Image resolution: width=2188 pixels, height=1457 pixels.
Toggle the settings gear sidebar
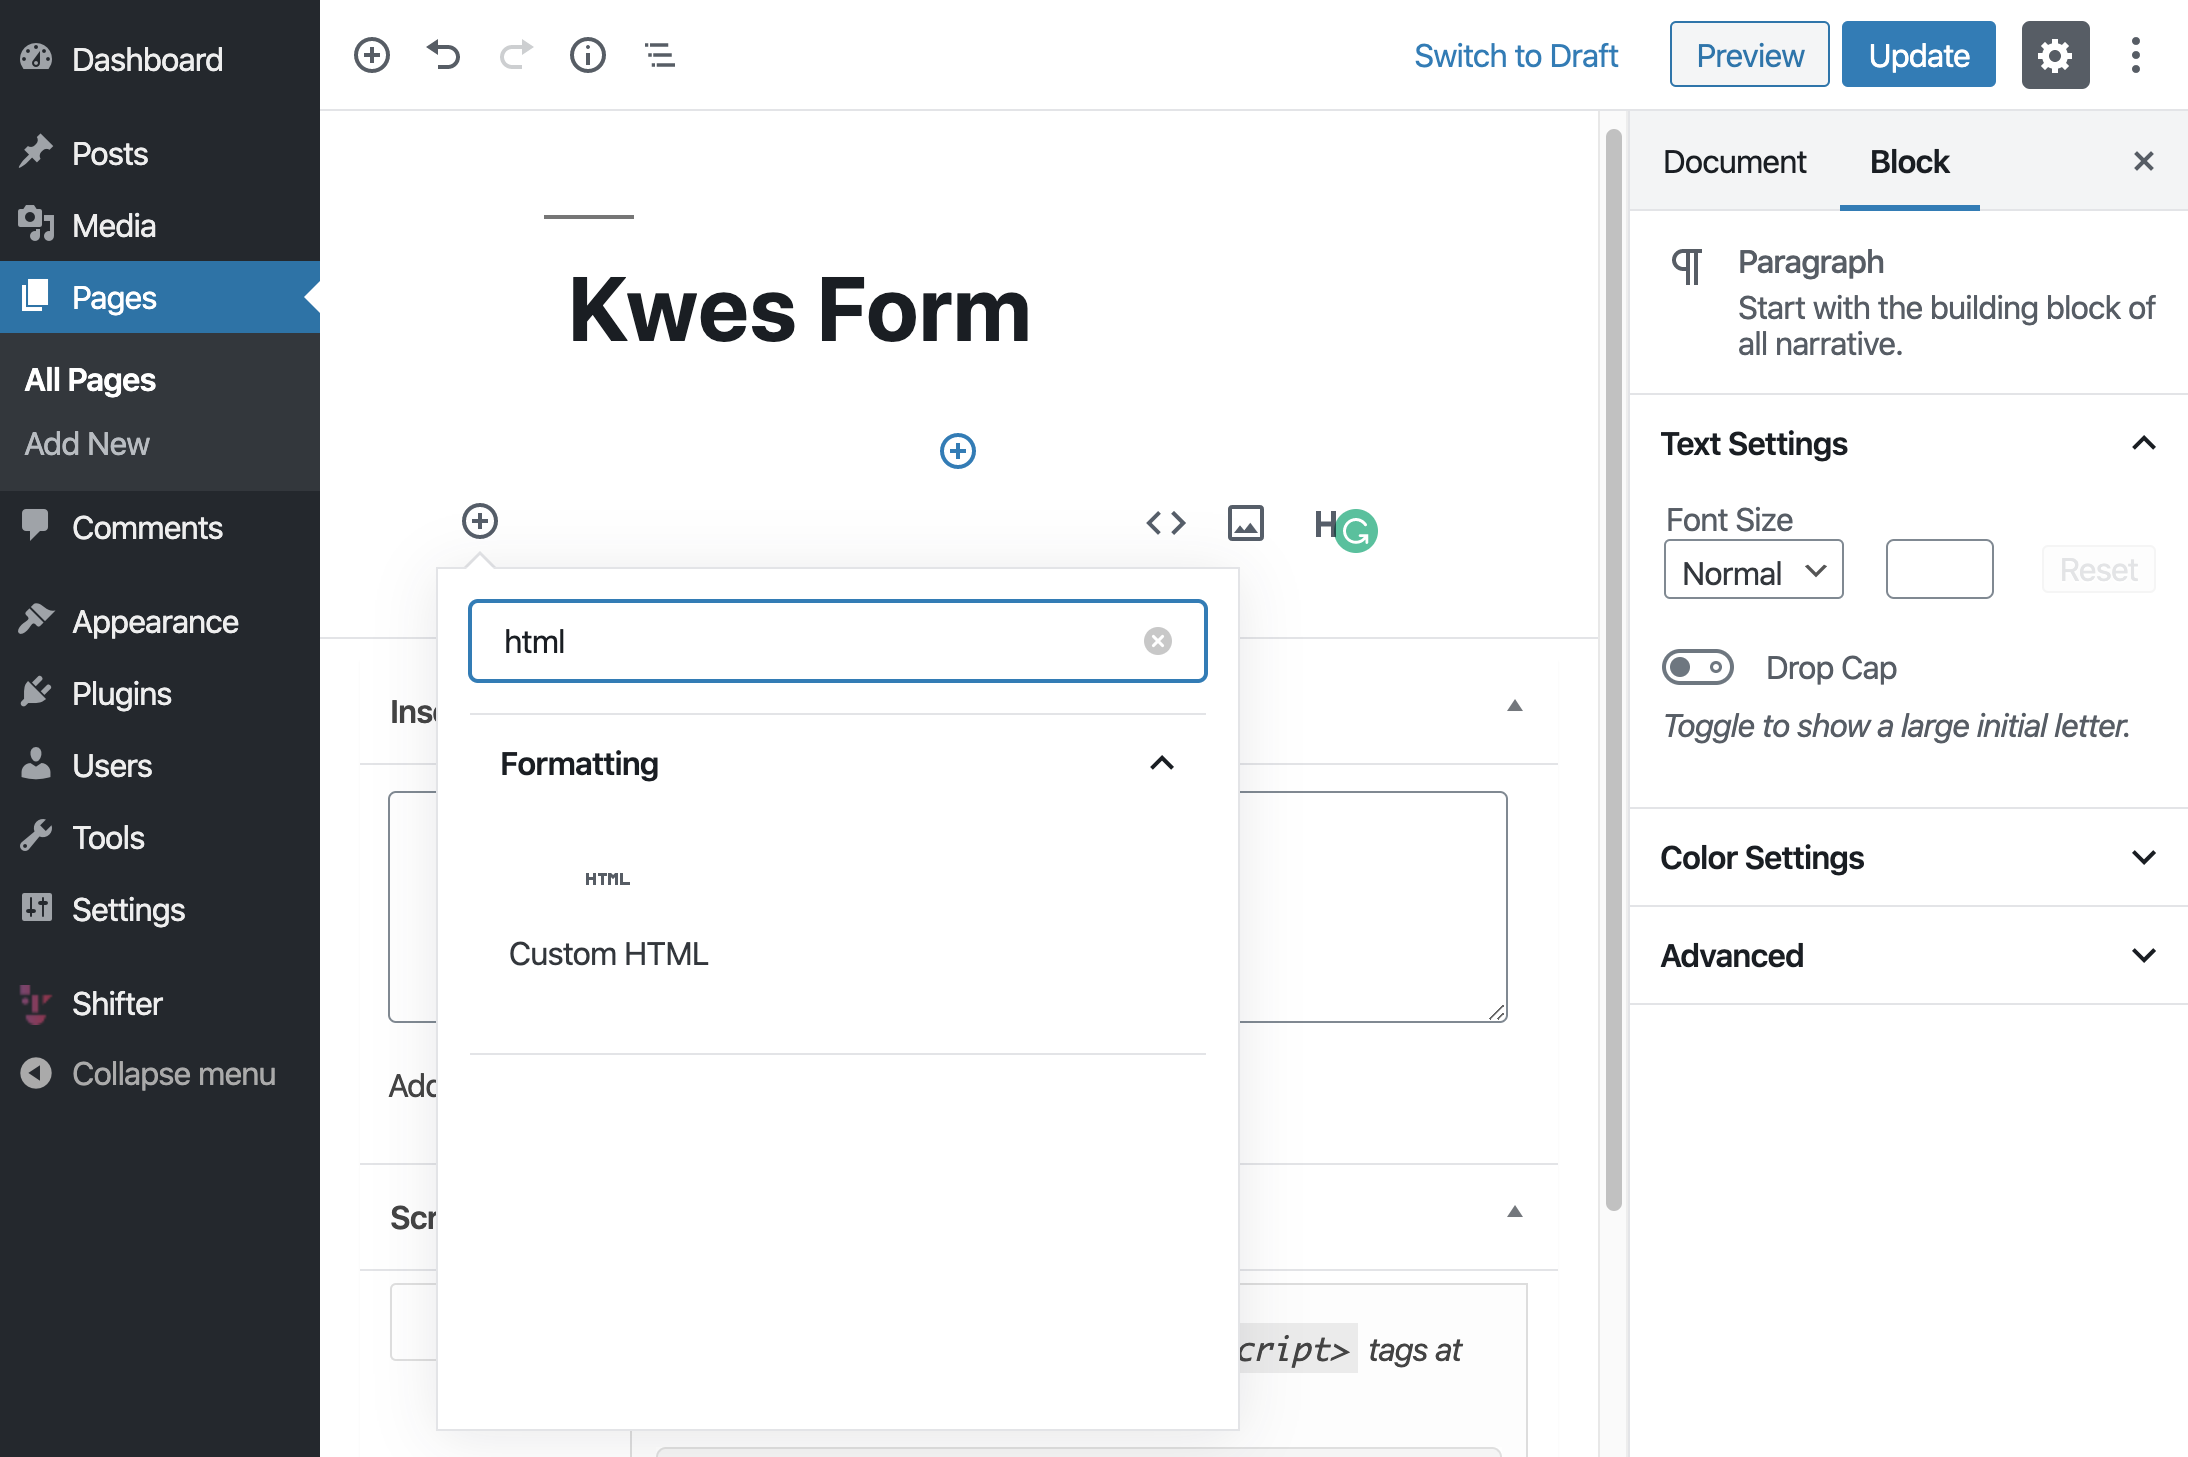pos(2055,55)
